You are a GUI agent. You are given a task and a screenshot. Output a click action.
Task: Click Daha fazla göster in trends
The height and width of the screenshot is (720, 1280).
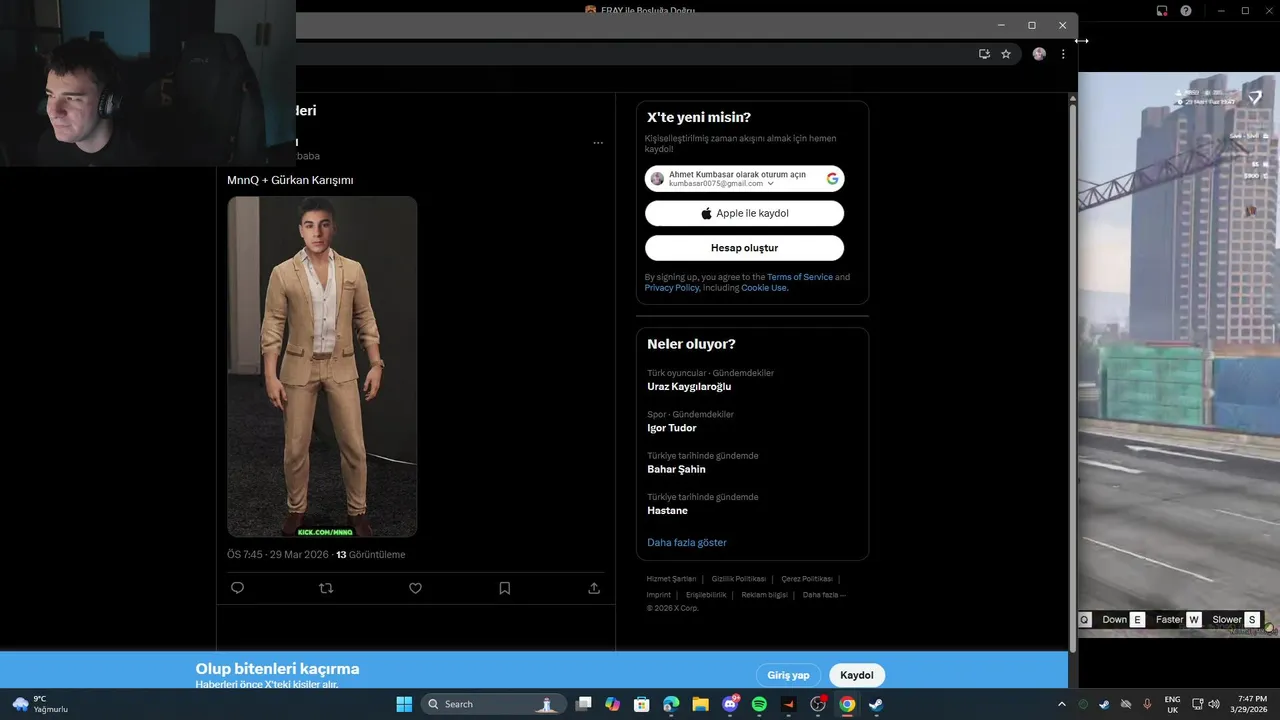(x=687, y=543)
